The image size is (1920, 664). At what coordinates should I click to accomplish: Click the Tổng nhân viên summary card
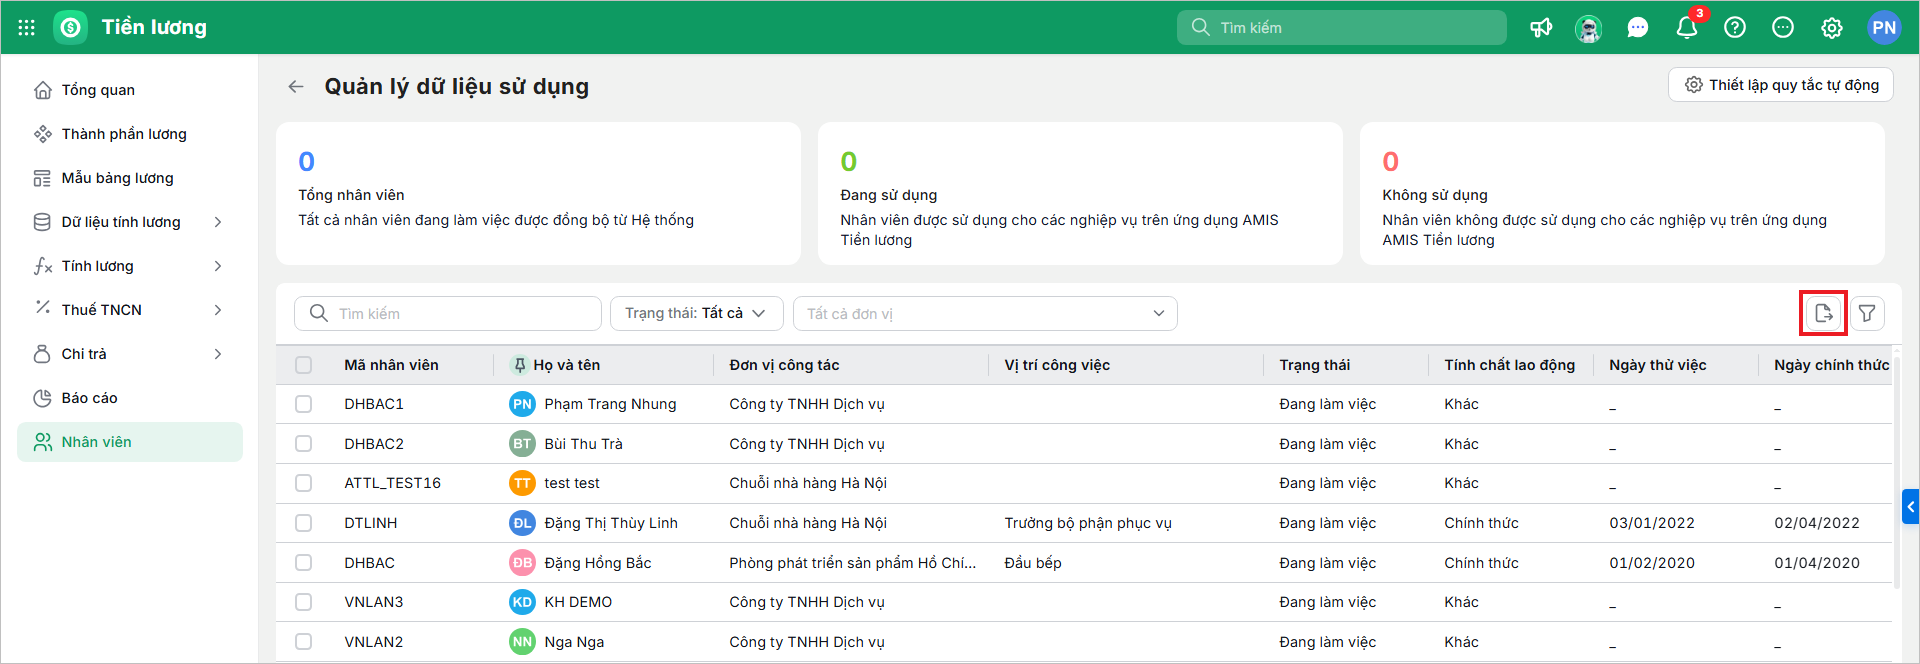[x=538, y=194]
